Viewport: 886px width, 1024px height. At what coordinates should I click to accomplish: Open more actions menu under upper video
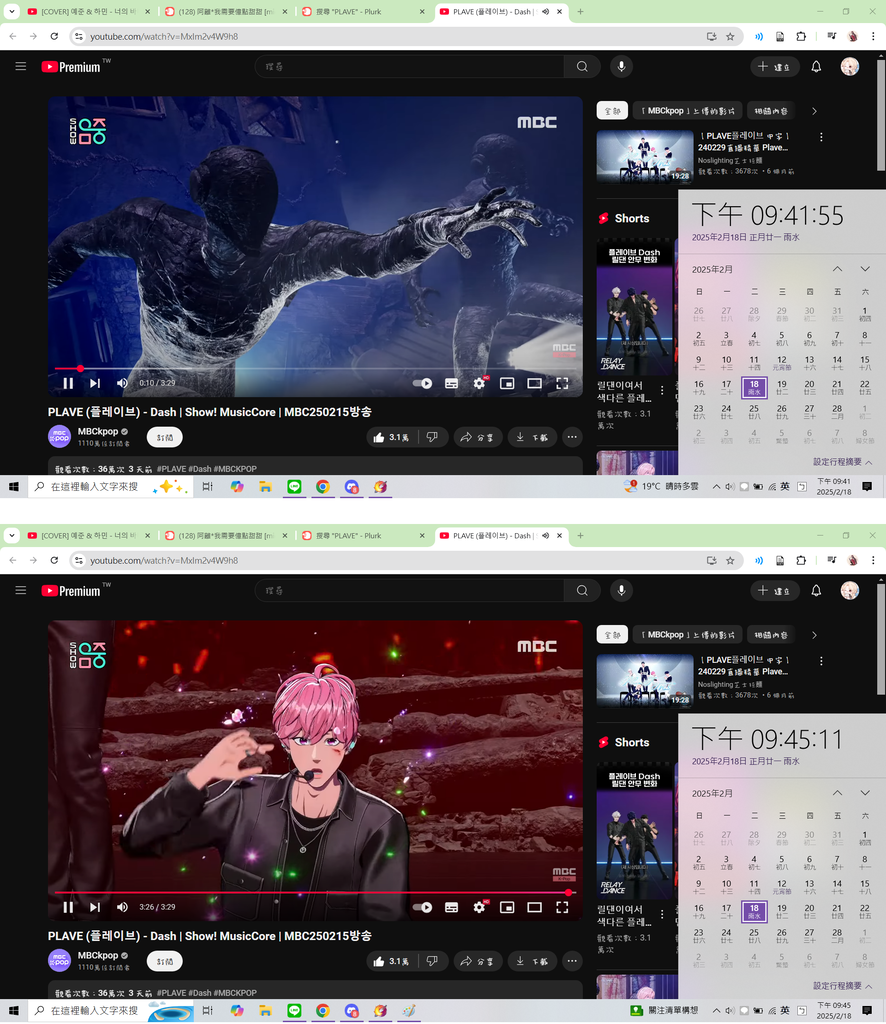click(572, 438)
